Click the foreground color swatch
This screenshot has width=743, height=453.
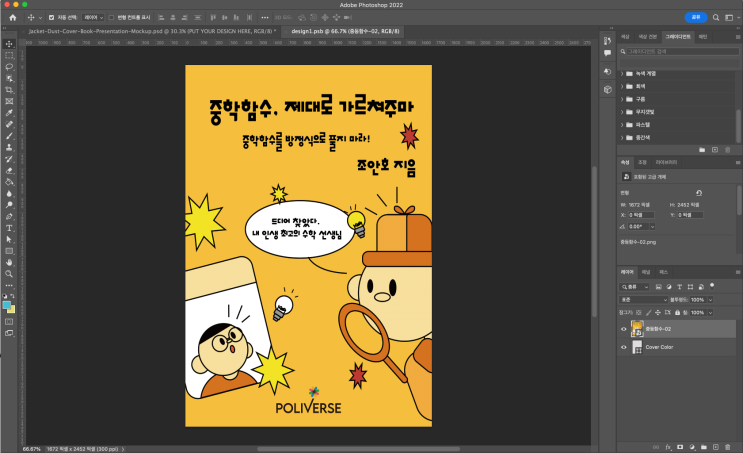click(x=7, y=305)
